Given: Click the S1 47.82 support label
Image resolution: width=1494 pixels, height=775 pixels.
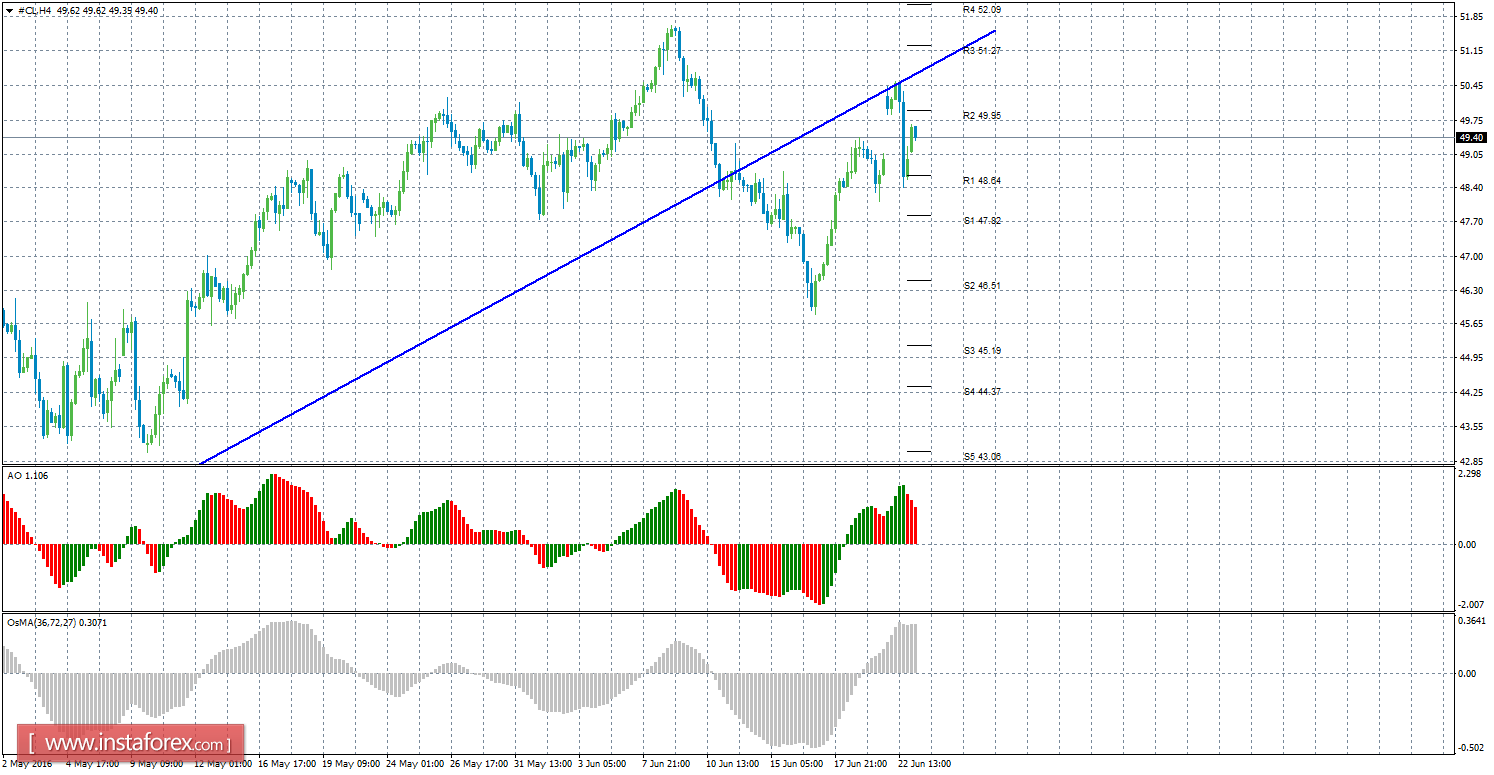Looking at the screenshot, I should pos(982,220).
